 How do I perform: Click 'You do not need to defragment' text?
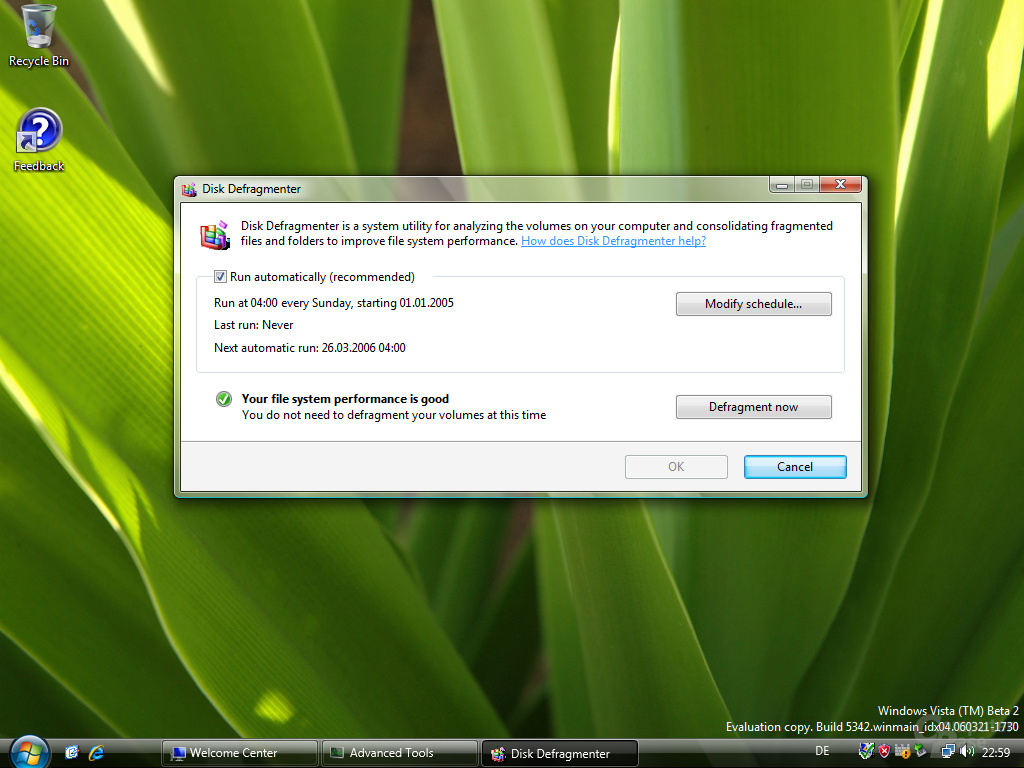click(394, 415)
